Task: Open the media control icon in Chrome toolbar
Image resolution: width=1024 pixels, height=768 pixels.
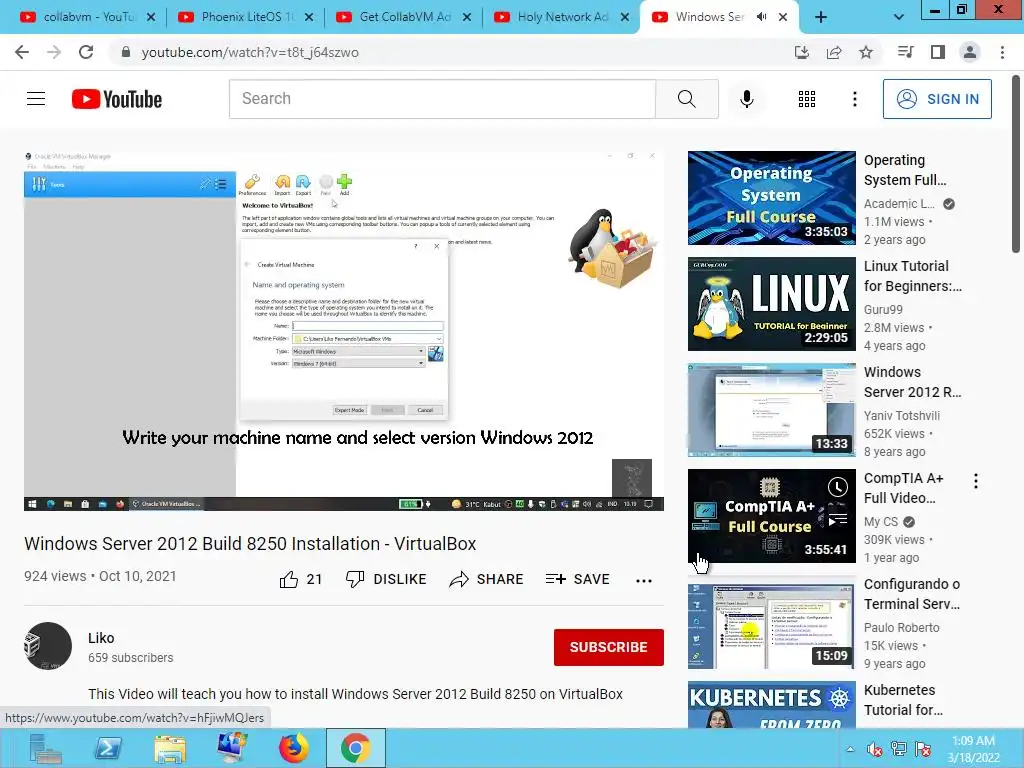Action: [x=905, y=52]
